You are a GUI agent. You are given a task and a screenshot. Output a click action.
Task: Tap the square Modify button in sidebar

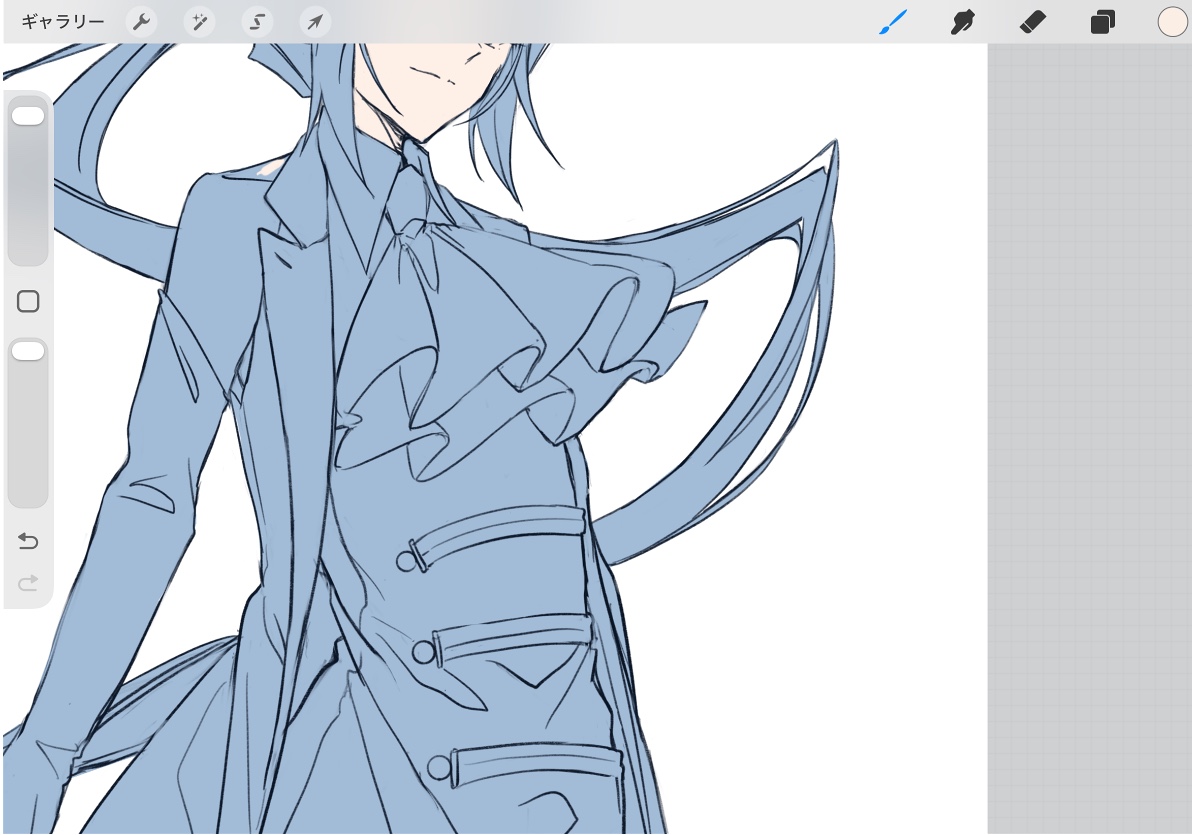coord(28,301)
